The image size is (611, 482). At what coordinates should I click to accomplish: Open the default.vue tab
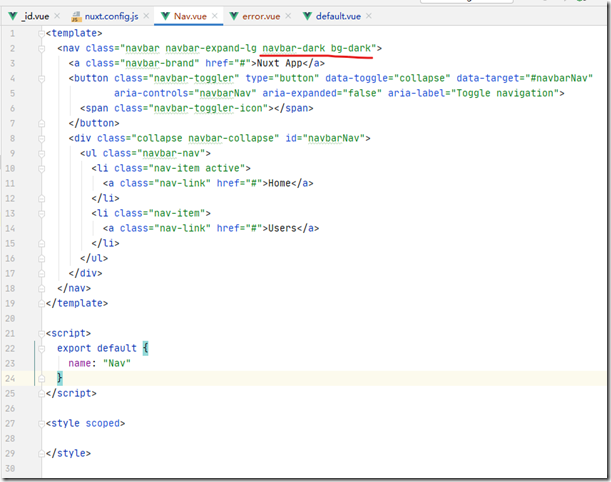pyautogui.click(x=338, y=16)
